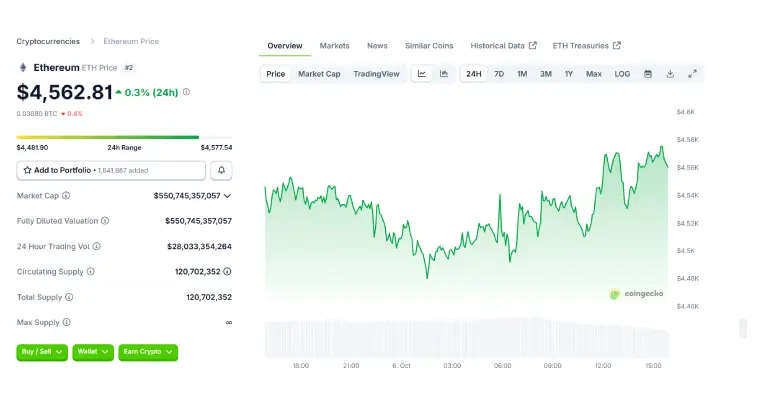
Task: Expand the Market Cap value chevron
Action: (228, 196)
